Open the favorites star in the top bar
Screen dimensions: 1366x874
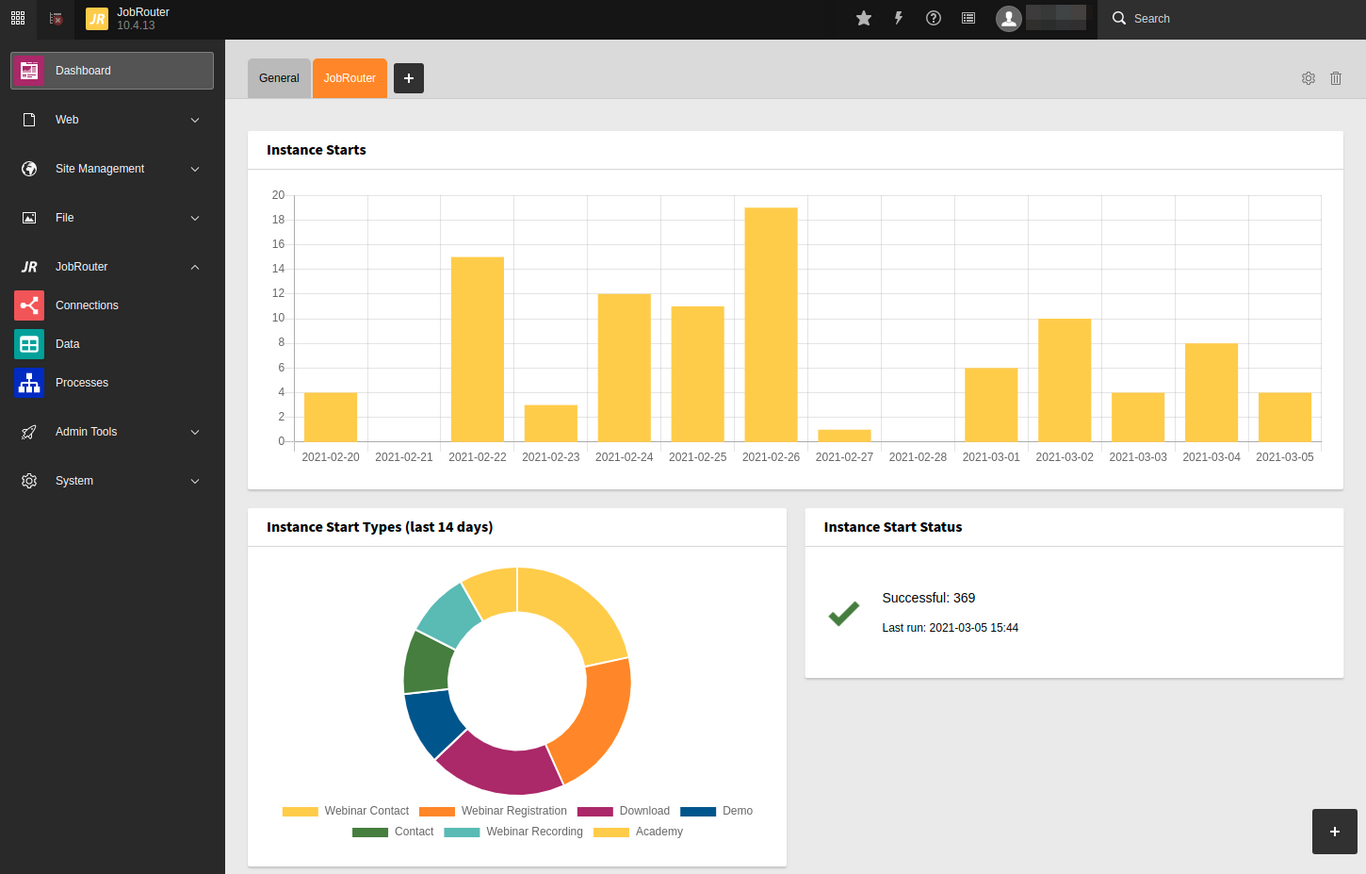click(x=863, y=18)
